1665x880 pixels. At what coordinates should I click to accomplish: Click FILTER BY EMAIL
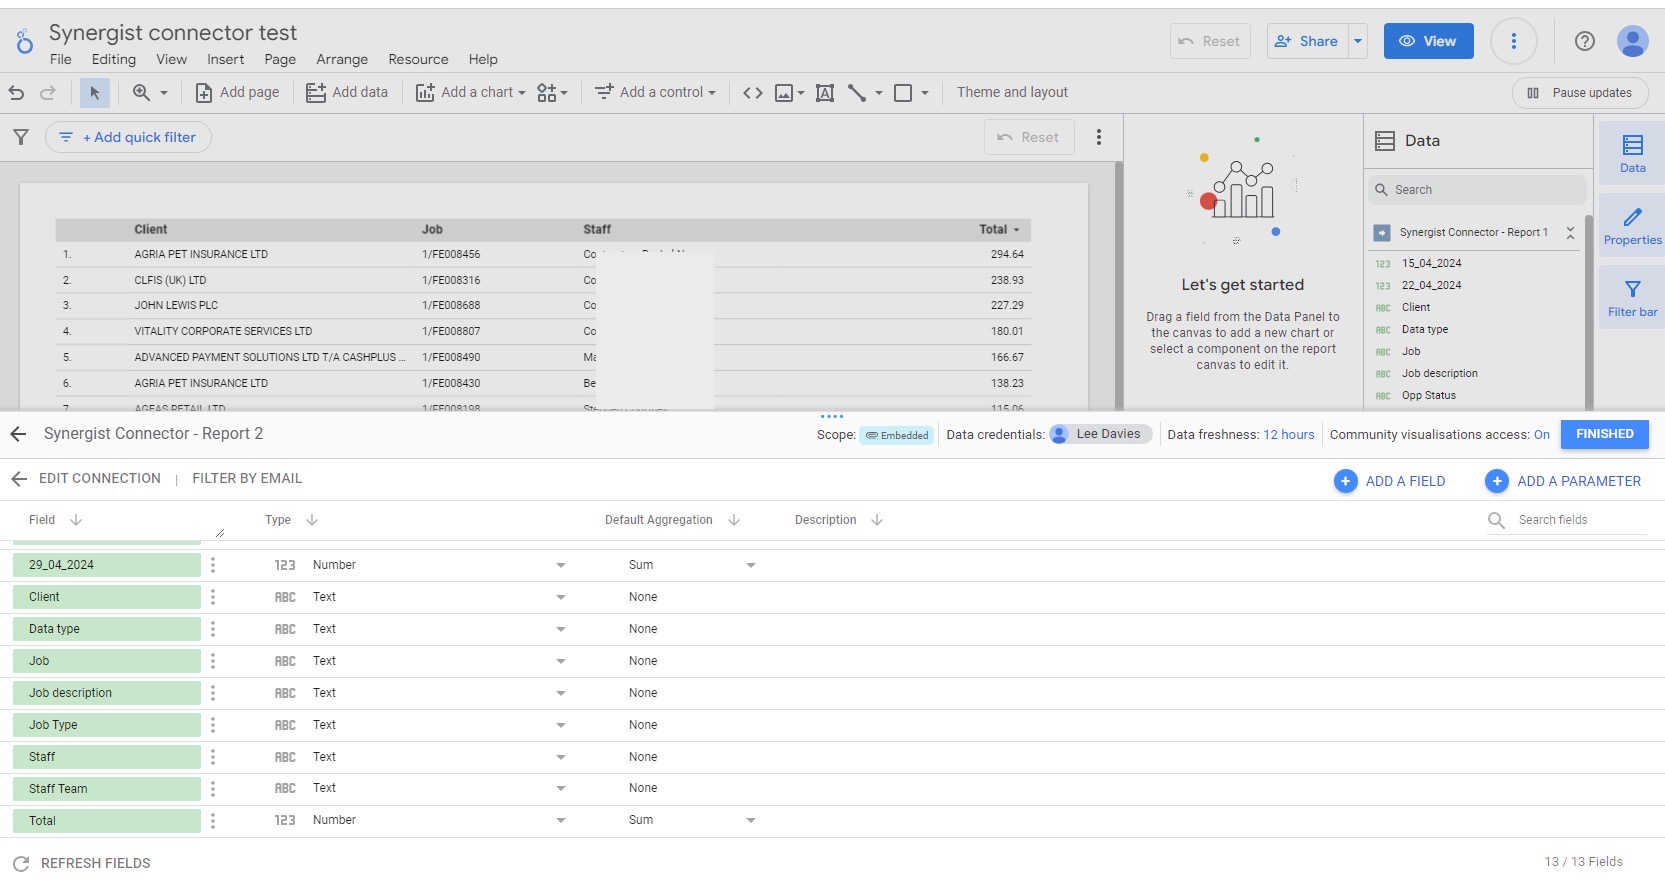pos(247,479)
